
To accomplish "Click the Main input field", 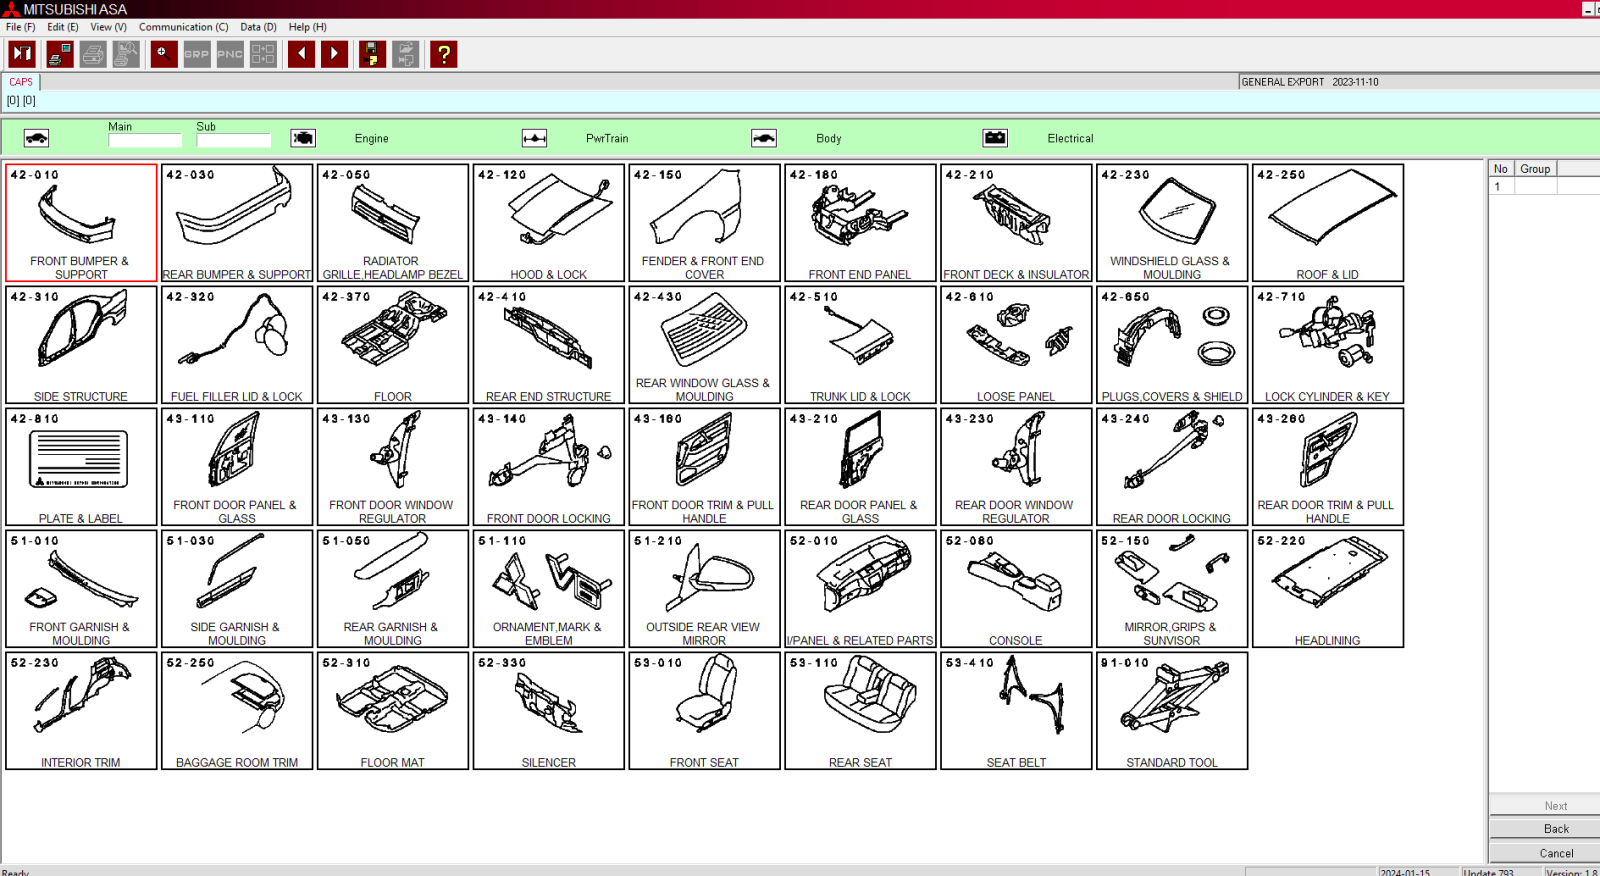I will [145, 141].
